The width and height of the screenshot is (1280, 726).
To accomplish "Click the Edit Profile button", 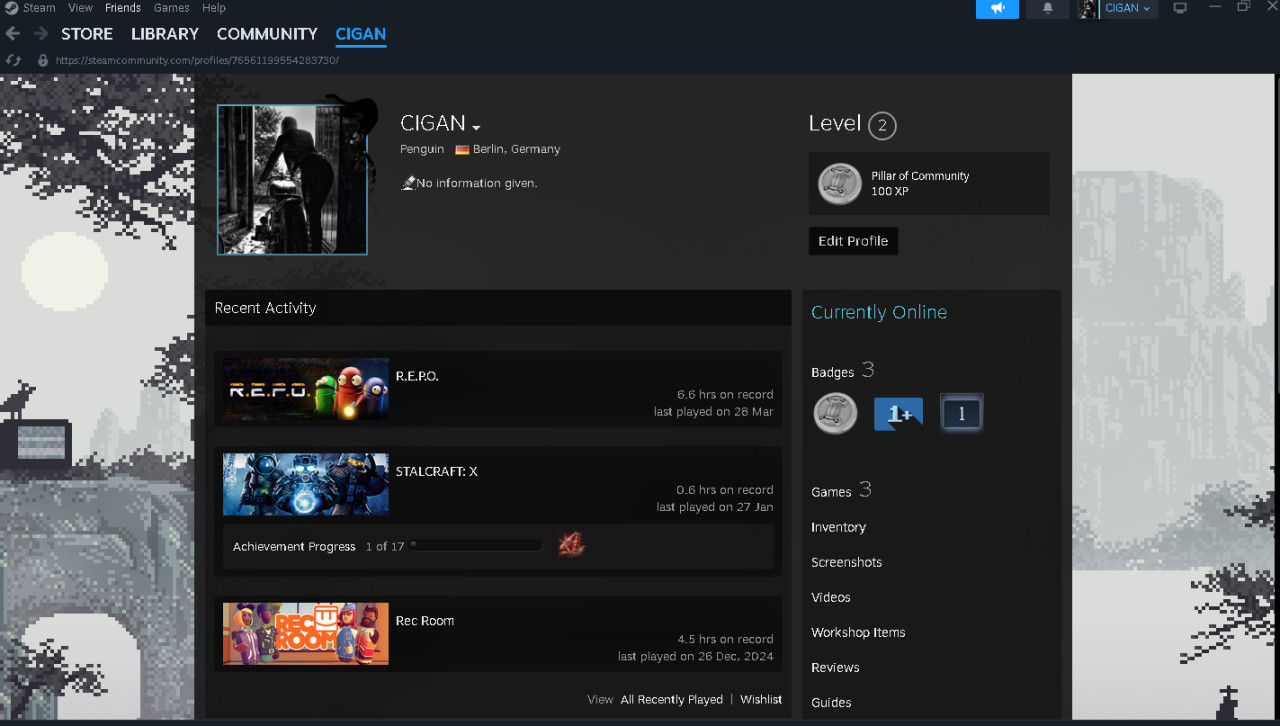I will pos(852,240).
